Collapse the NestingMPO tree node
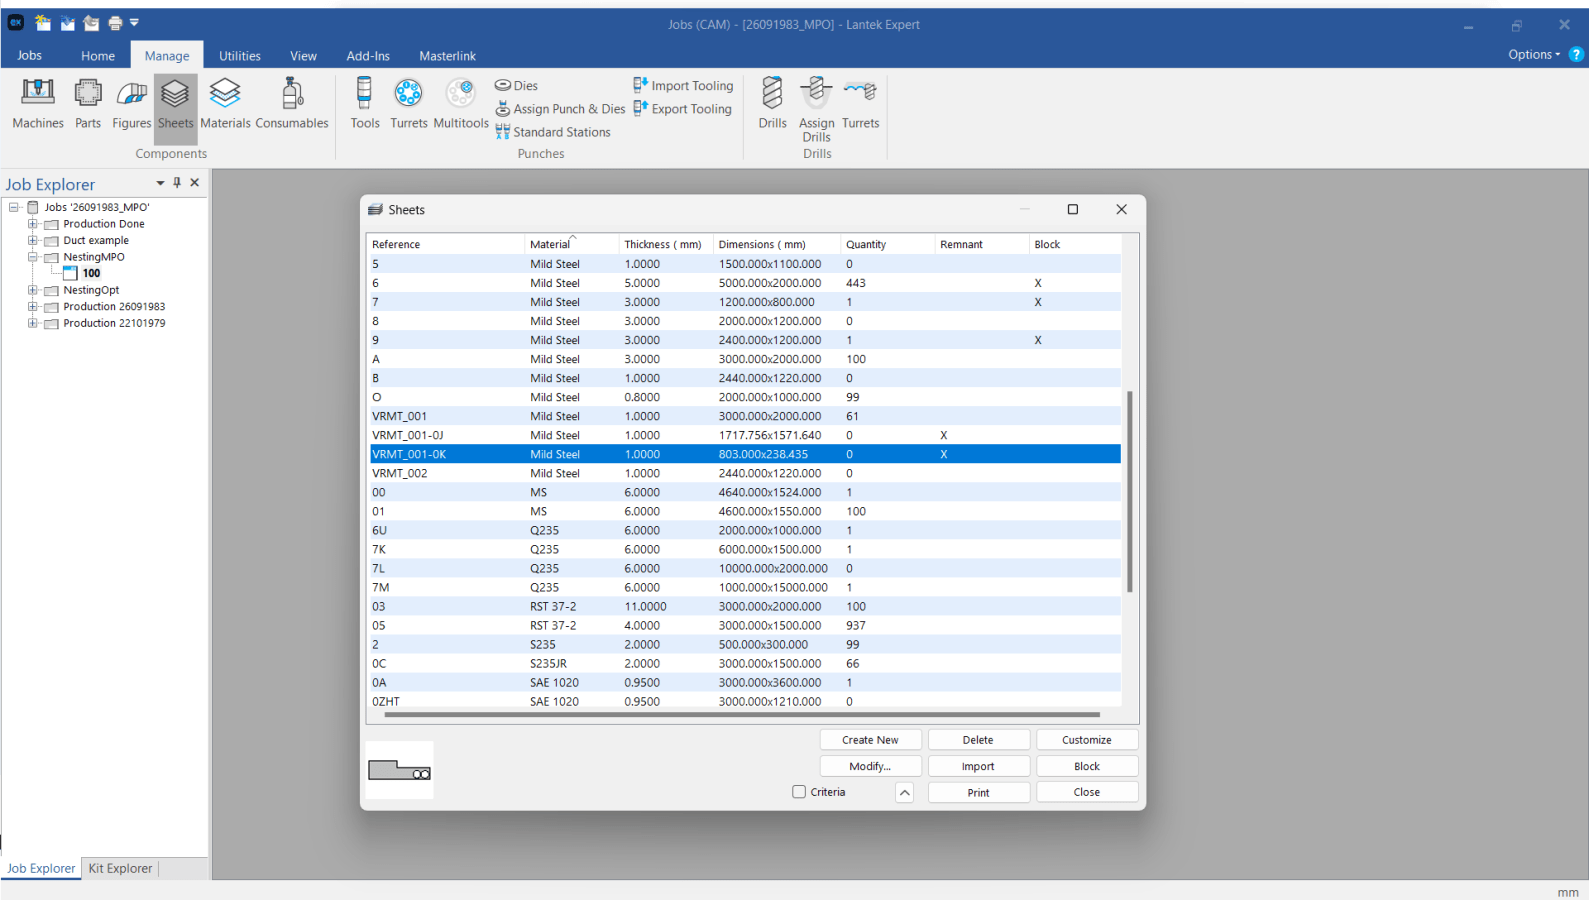This screenshot has width=1589, height=900. click(x=32, y=257)
